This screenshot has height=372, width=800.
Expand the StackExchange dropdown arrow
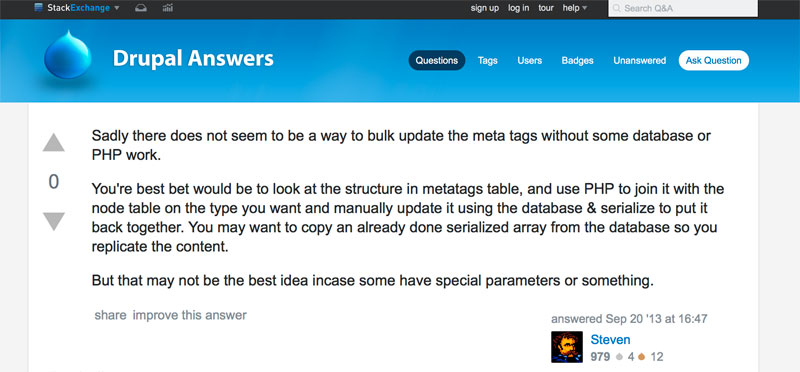[x=117, y=8]
